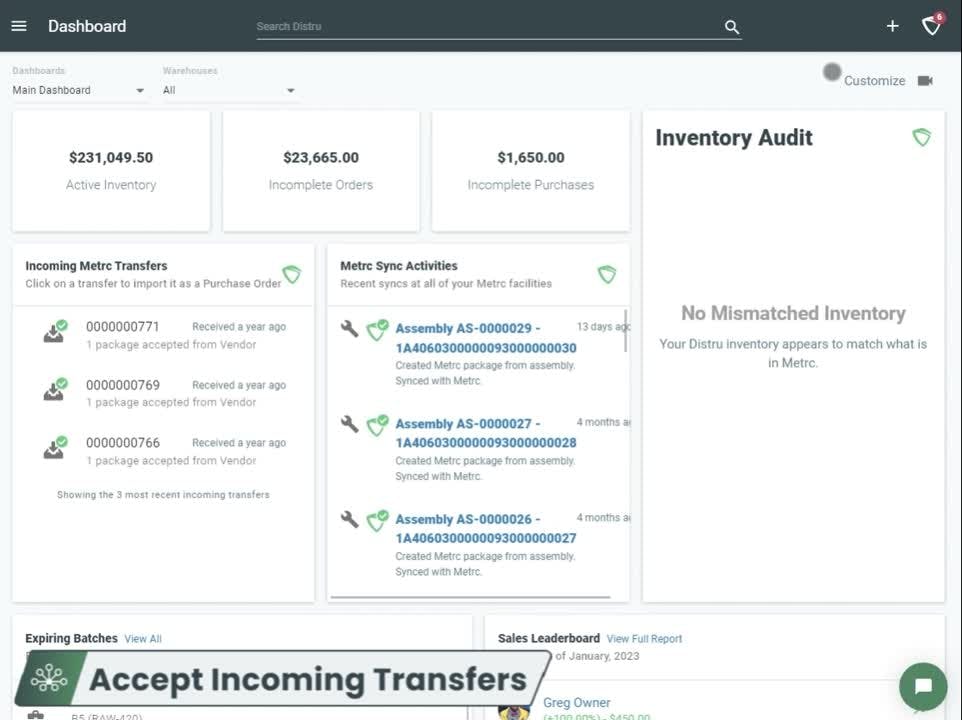Open the quick-add plus icon
Viewport: 962px width, 720px height.
[891, 26]
